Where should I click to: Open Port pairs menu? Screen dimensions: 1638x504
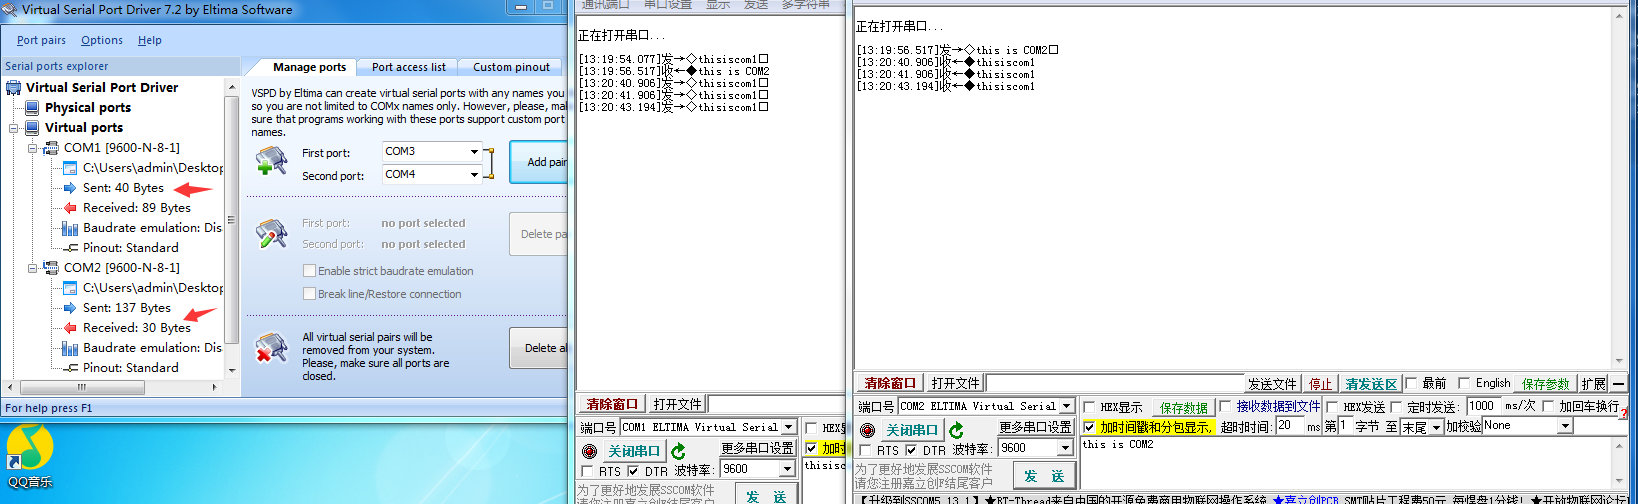coord(41,40)
